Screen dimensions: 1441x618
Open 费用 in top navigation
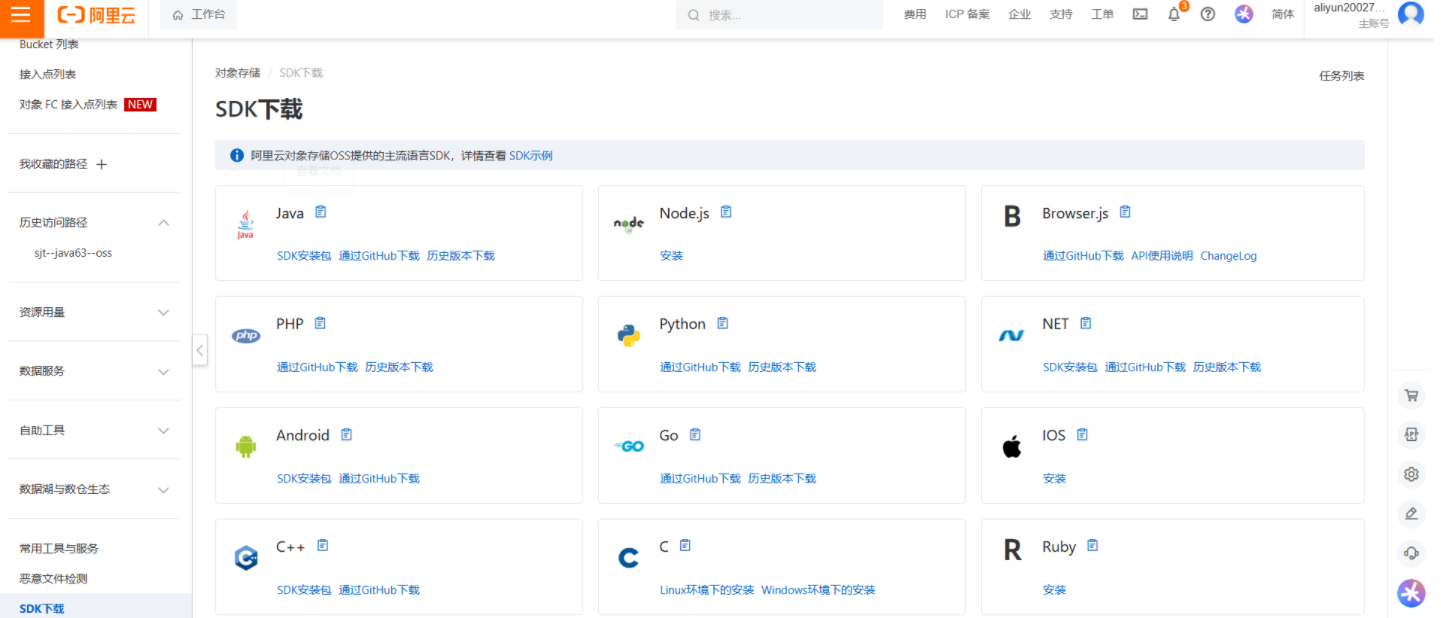click(x=915, y=14)
